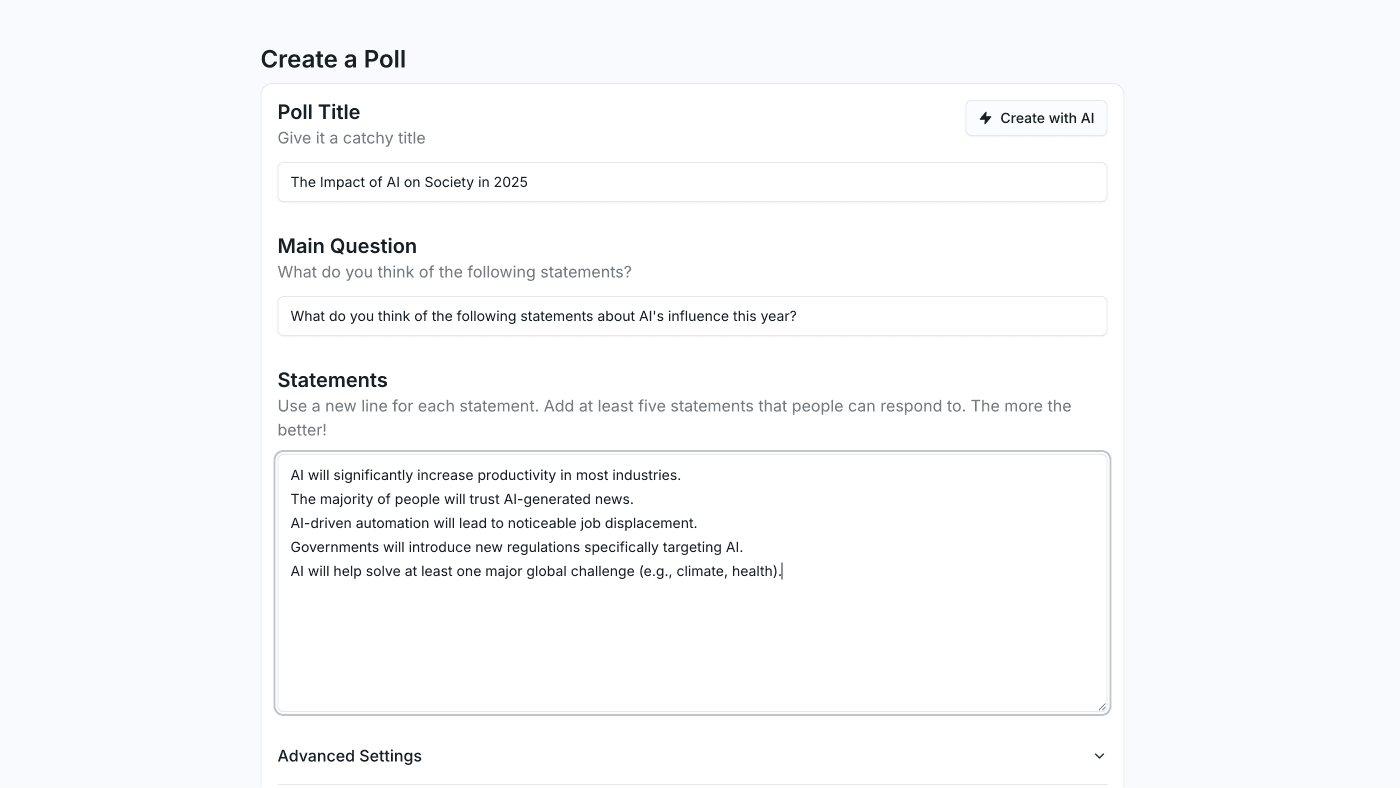Click inside the Poll Title text field
Image resolution: width=1400 pixels, height=788 pixels.
pyautogui.click(x=692, y=182)
